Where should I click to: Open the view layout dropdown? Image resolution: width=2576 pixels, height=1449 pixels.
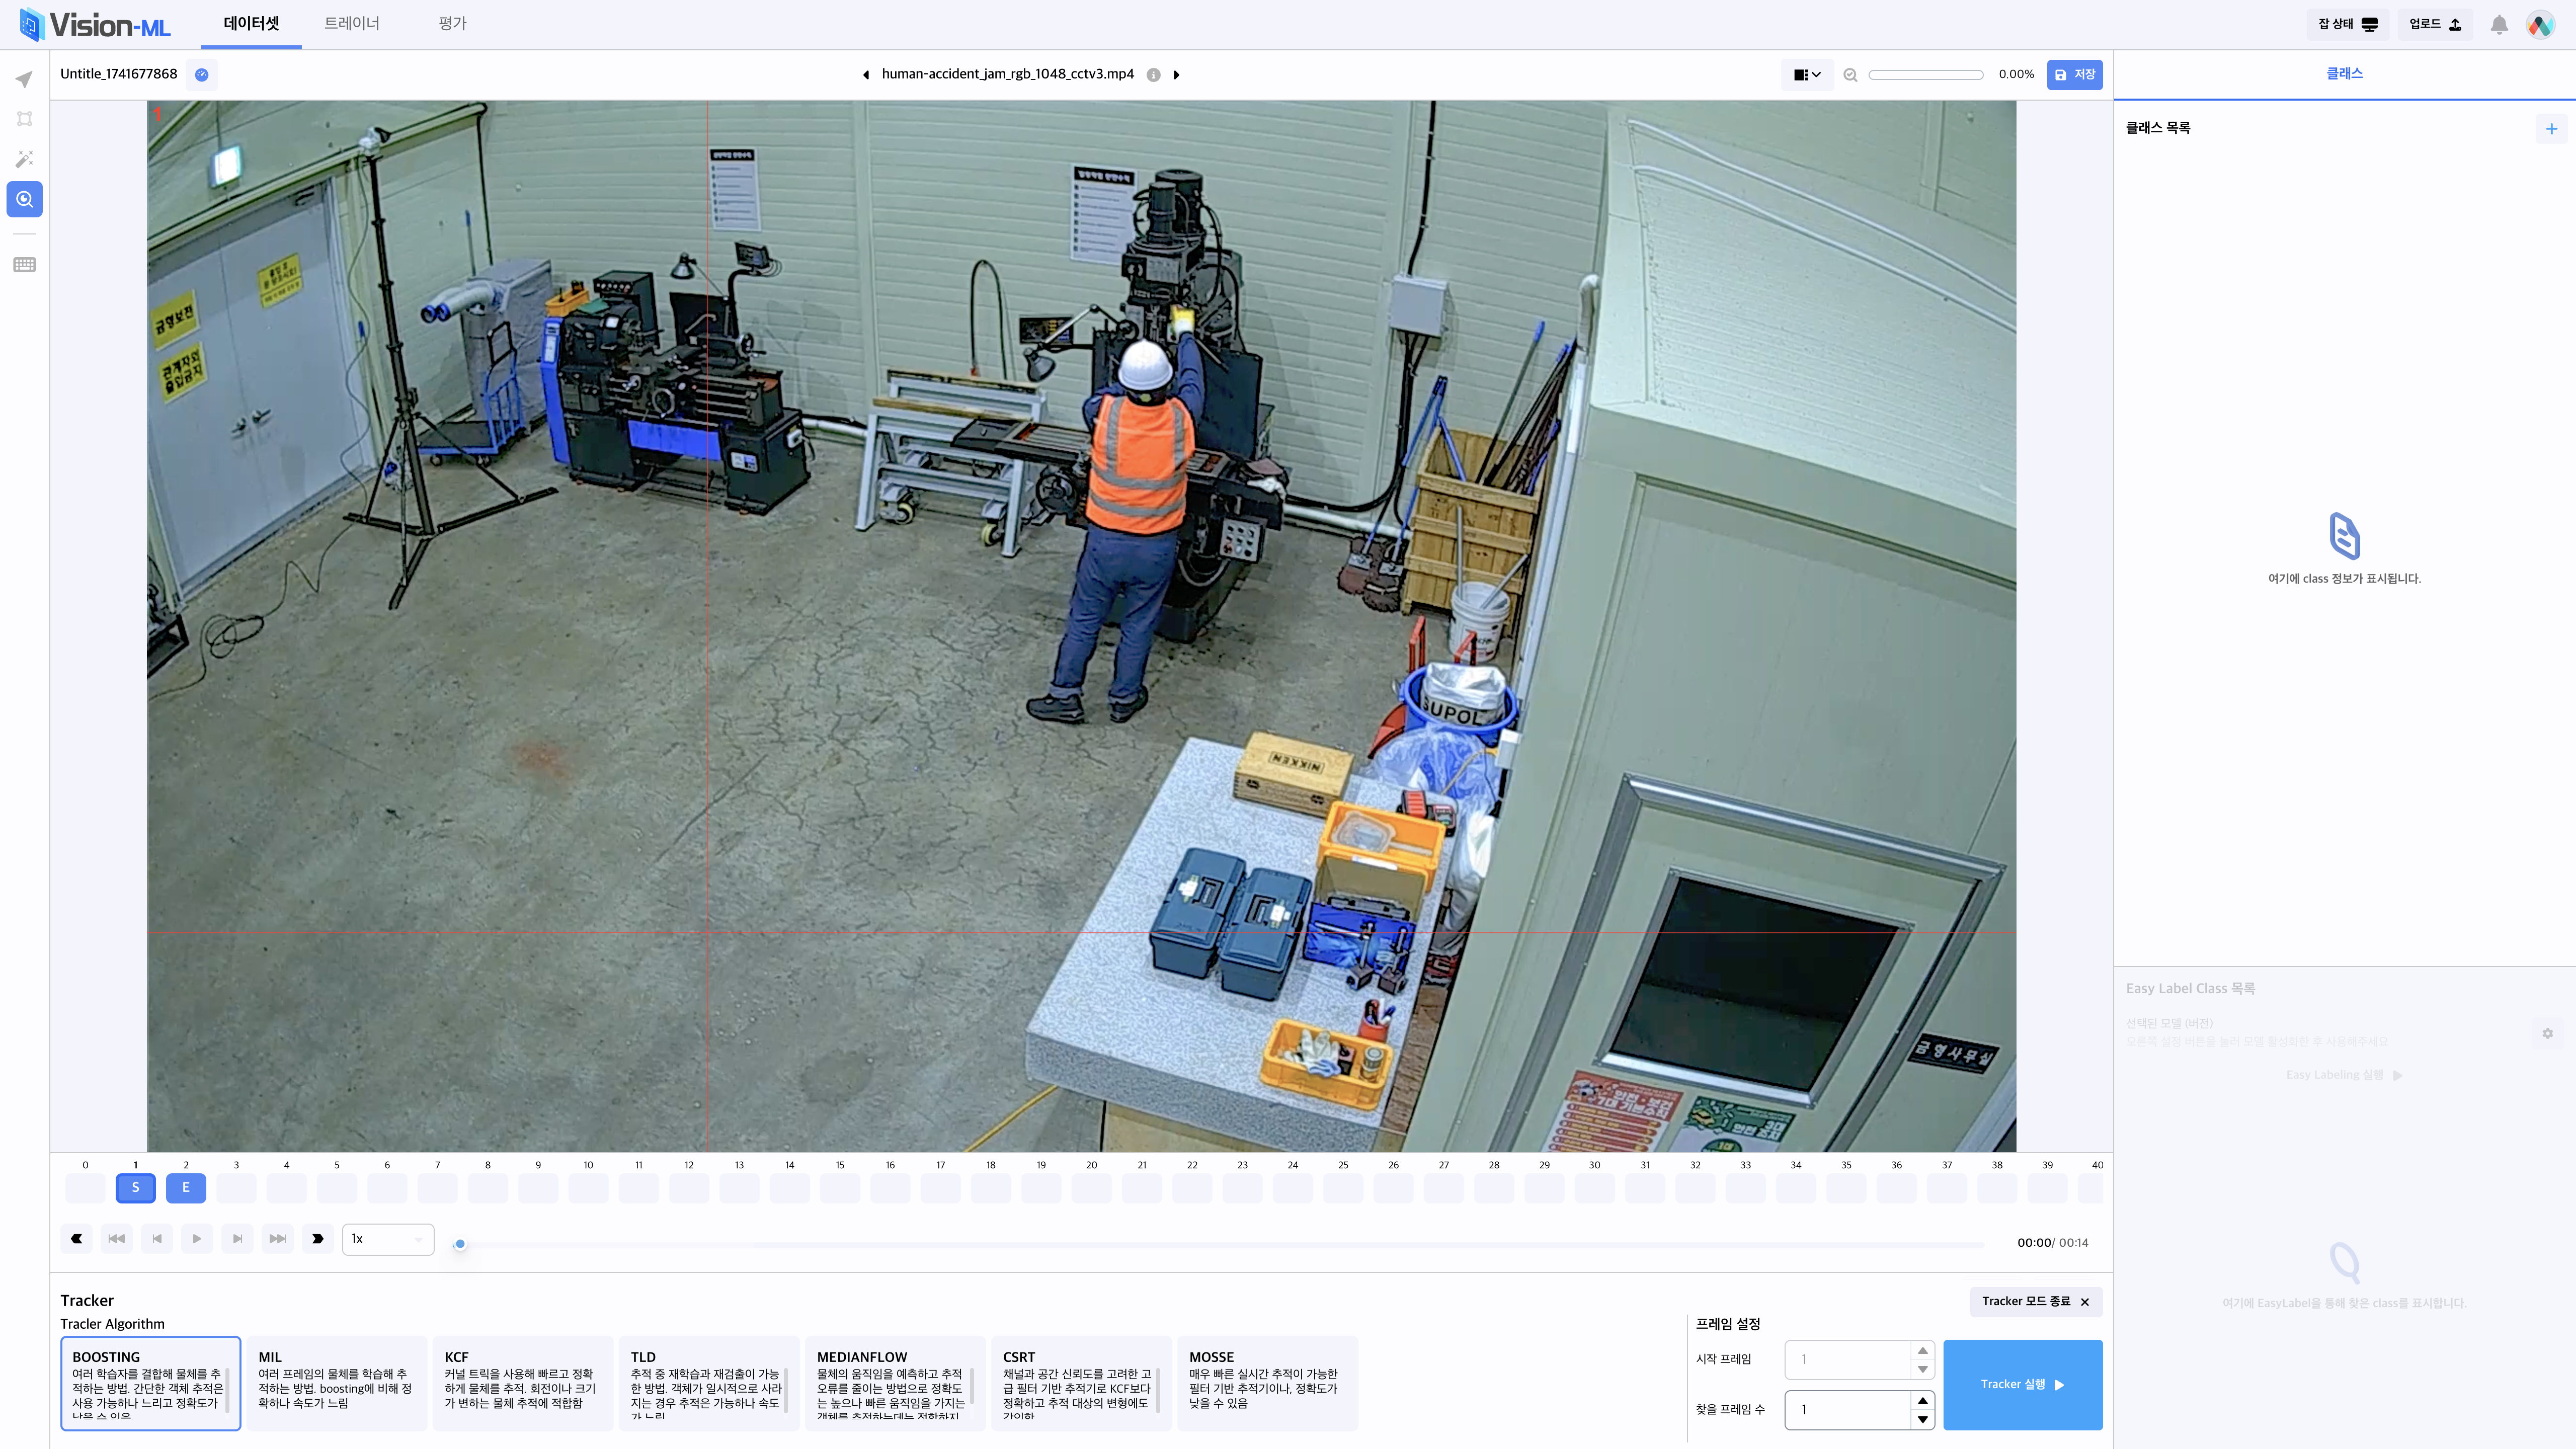pyautogui.click(x=1806, y=75)
